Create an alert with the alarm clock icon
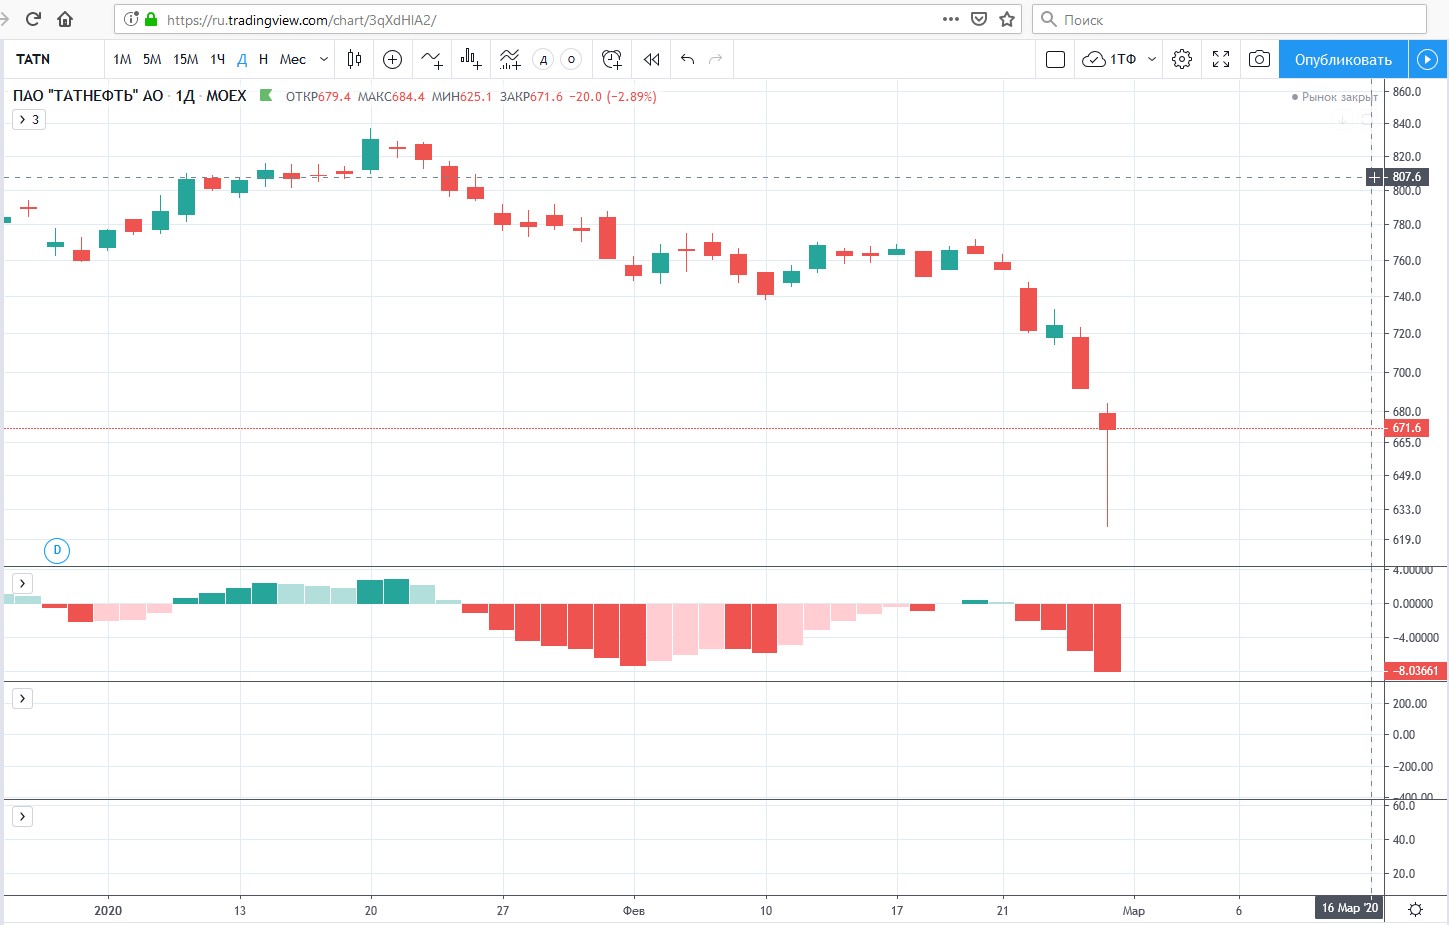1449x925 pixels. pos(612,59)
